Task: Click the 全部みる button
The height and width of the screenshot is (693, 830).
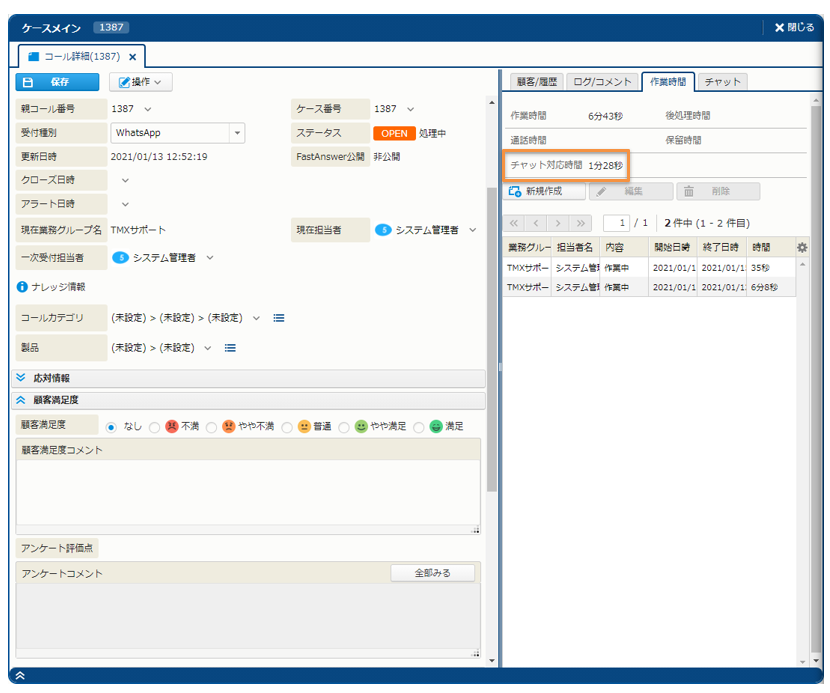Action: [x=432, y=573]
